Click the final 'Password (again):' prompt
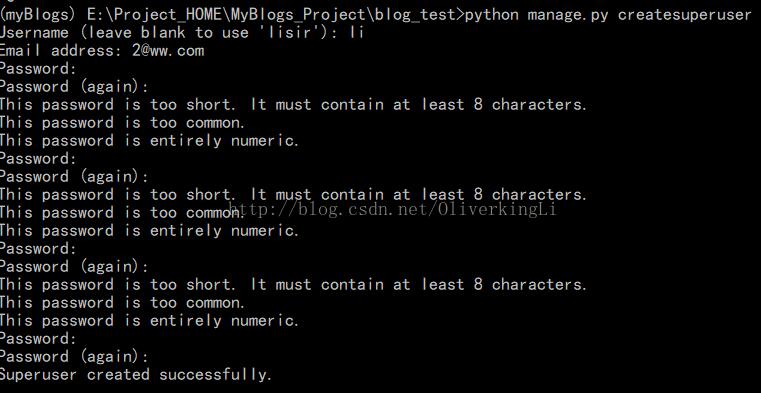Viewport: 761px width, 393px height. (74, 357)
